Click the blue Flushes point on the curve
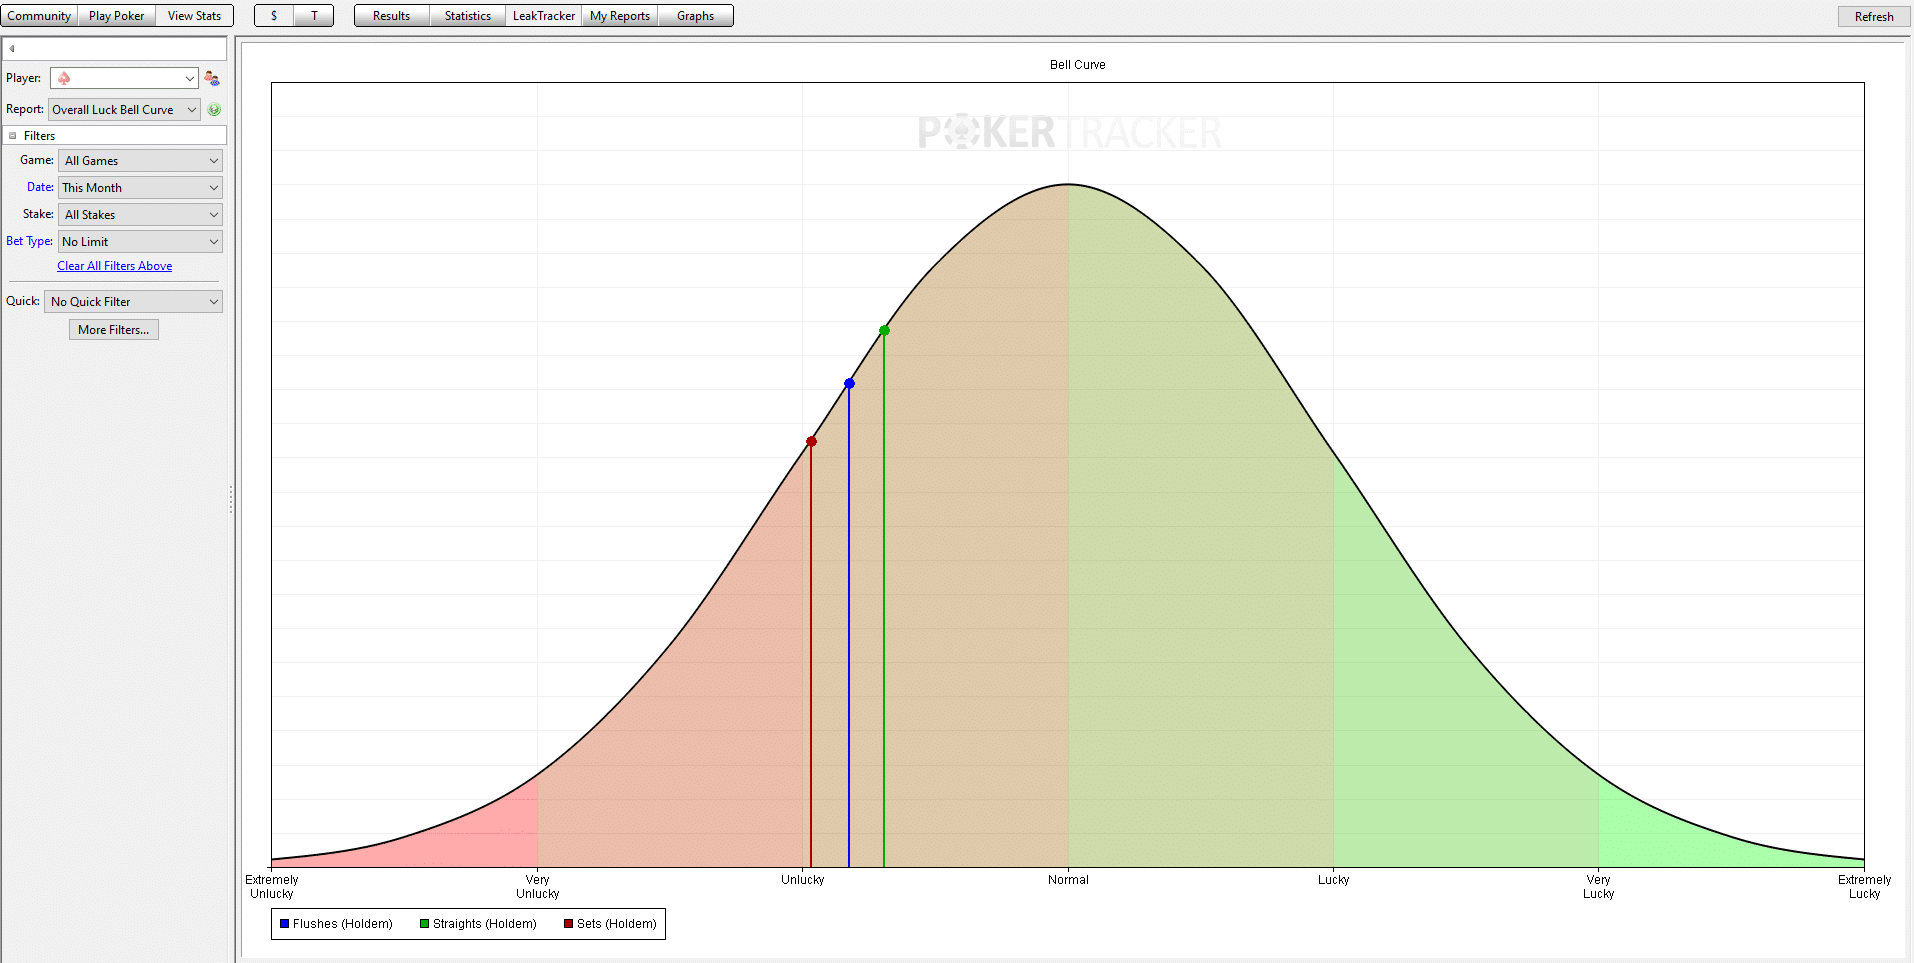Image resolution: width=1914 pixels, height=963 pixels. click(849, 384)
